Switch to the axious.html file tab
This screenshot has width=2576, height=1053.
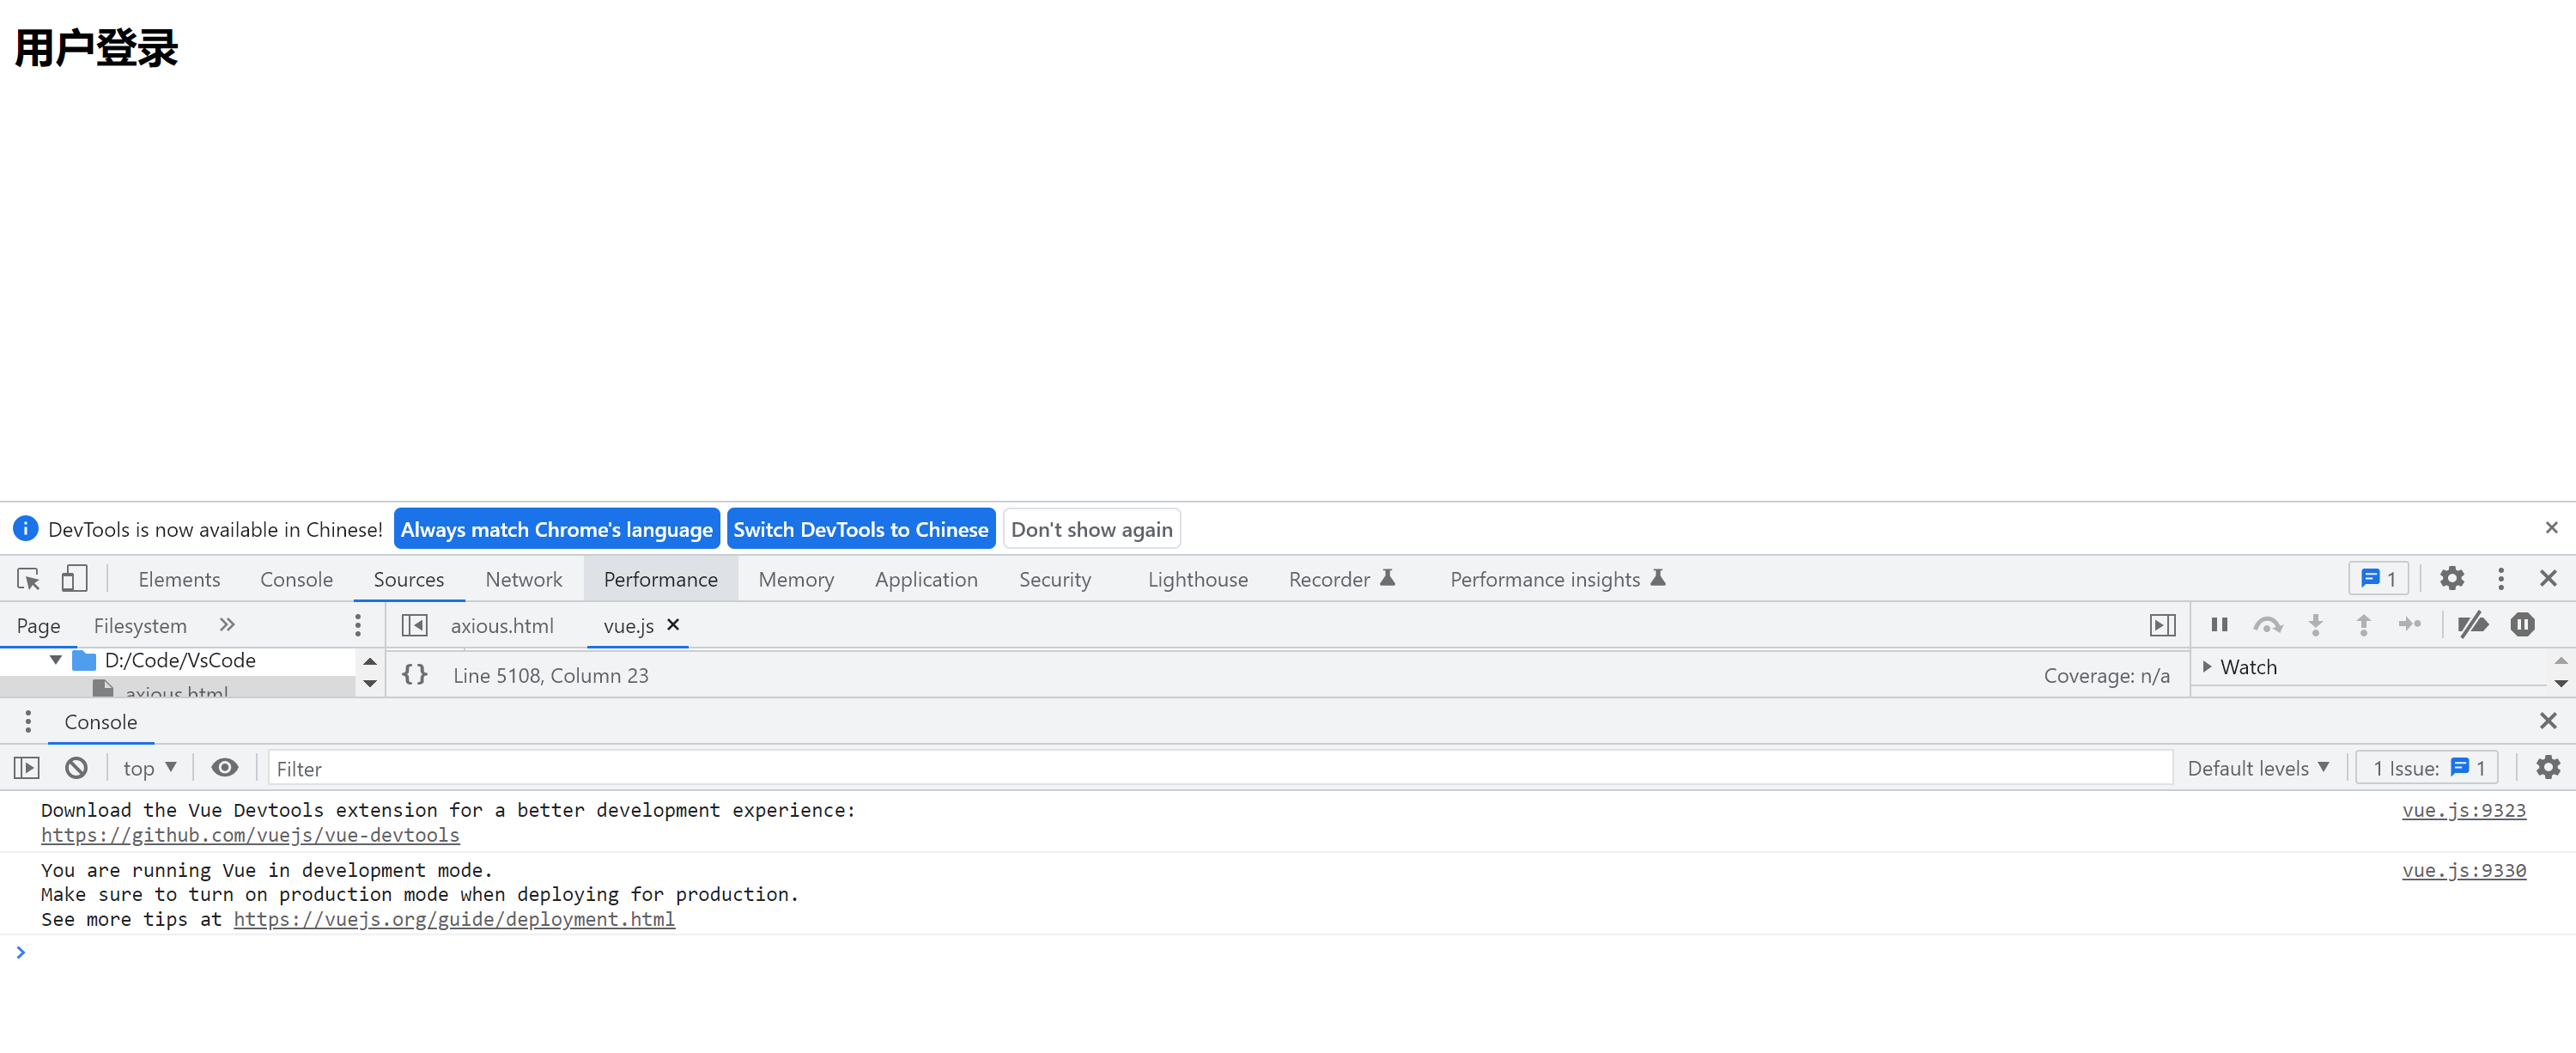point(502,625)
